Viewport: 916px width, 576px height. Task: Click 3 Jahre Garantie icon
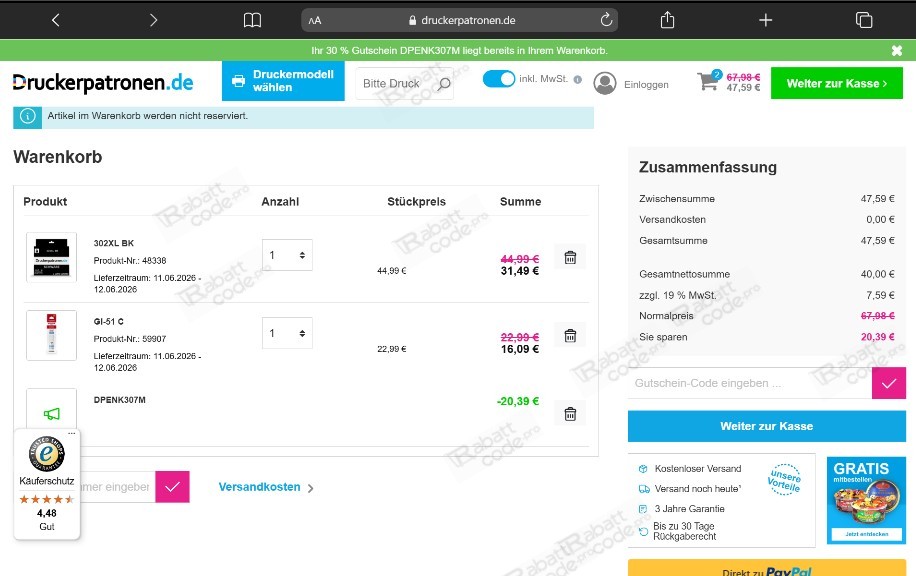643,509
